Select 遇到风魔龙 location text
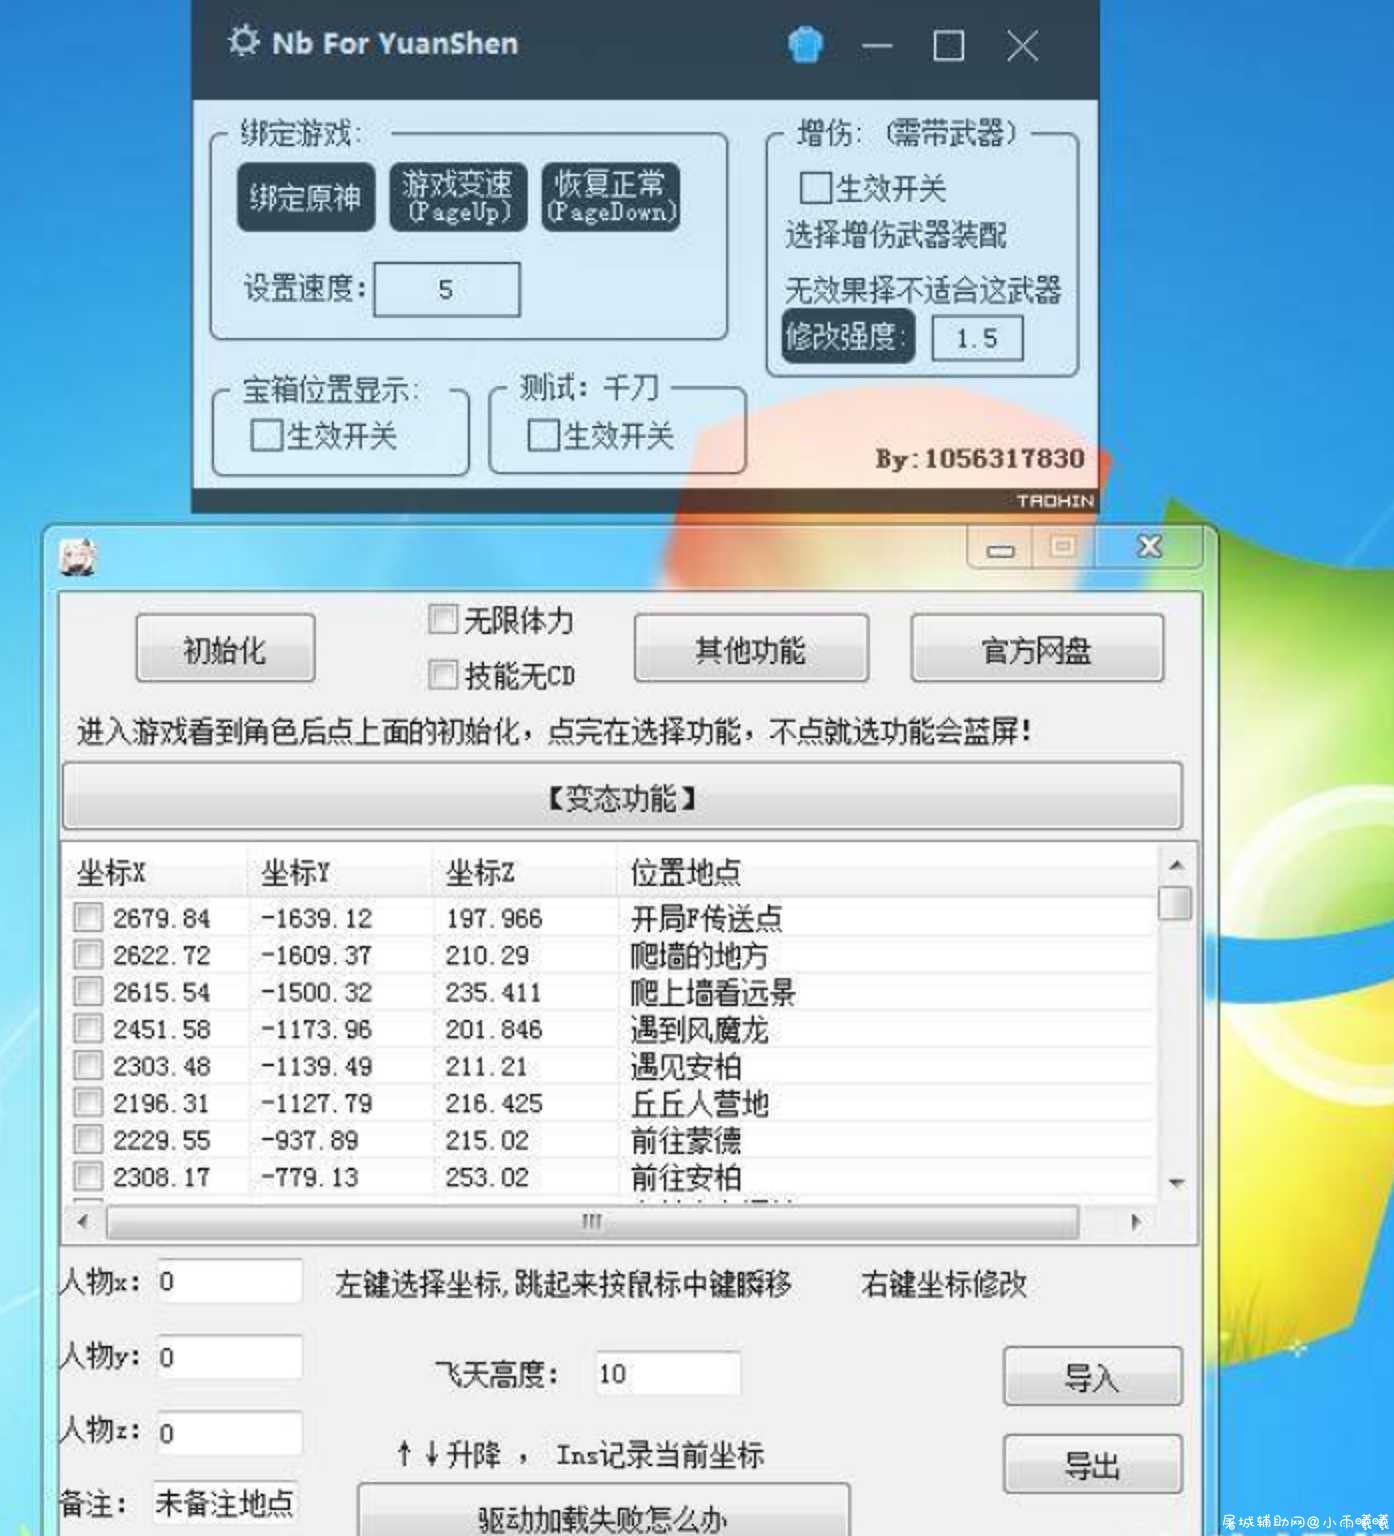The width and height of the screenshot is (1394, 1536). pyautogui.click(x=699, y=1029)
